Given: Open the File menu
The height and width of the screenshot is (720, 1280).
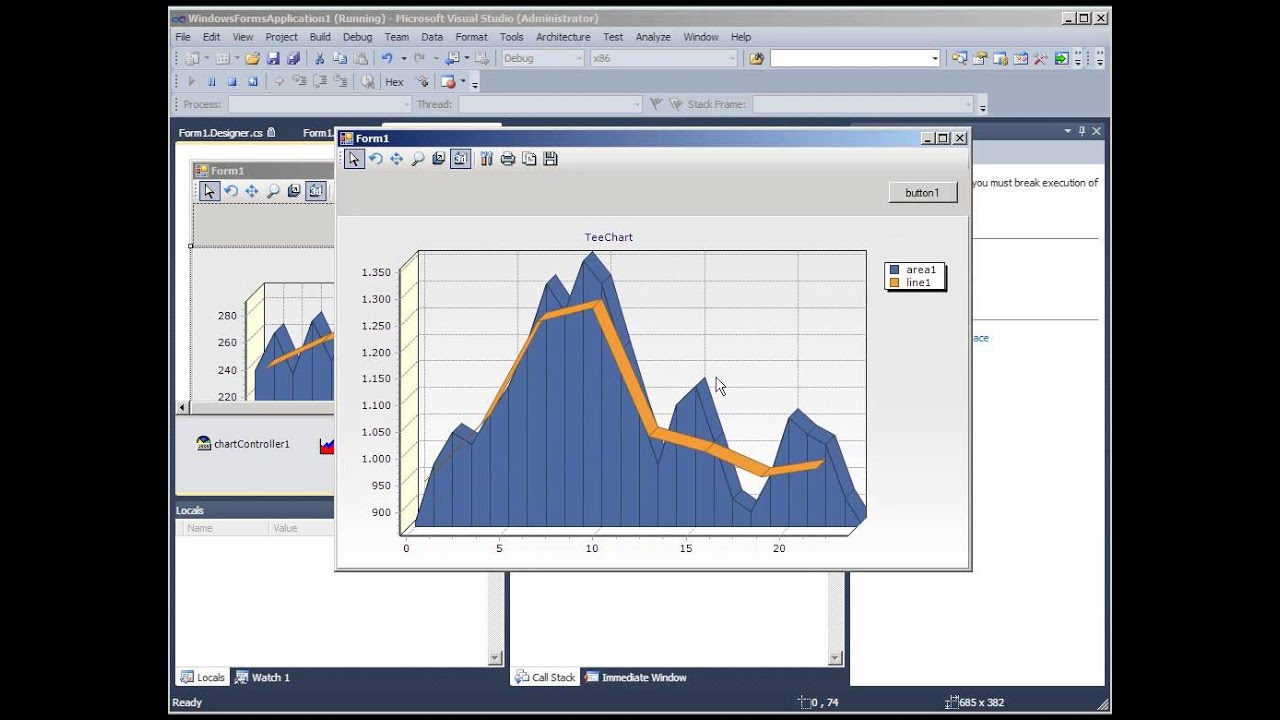Looking at the screenshot, I should pos(183,37).
